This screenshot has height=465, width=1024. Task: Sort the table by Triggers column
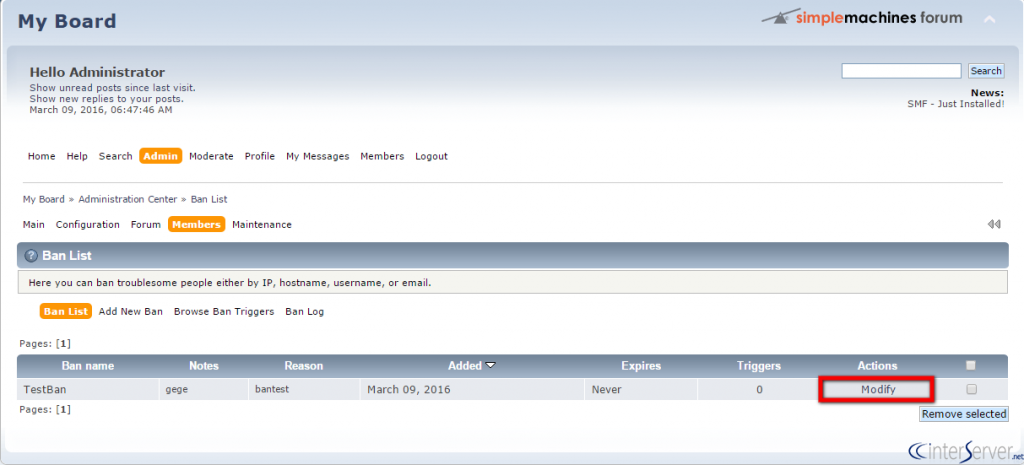[x=759, y=366]
